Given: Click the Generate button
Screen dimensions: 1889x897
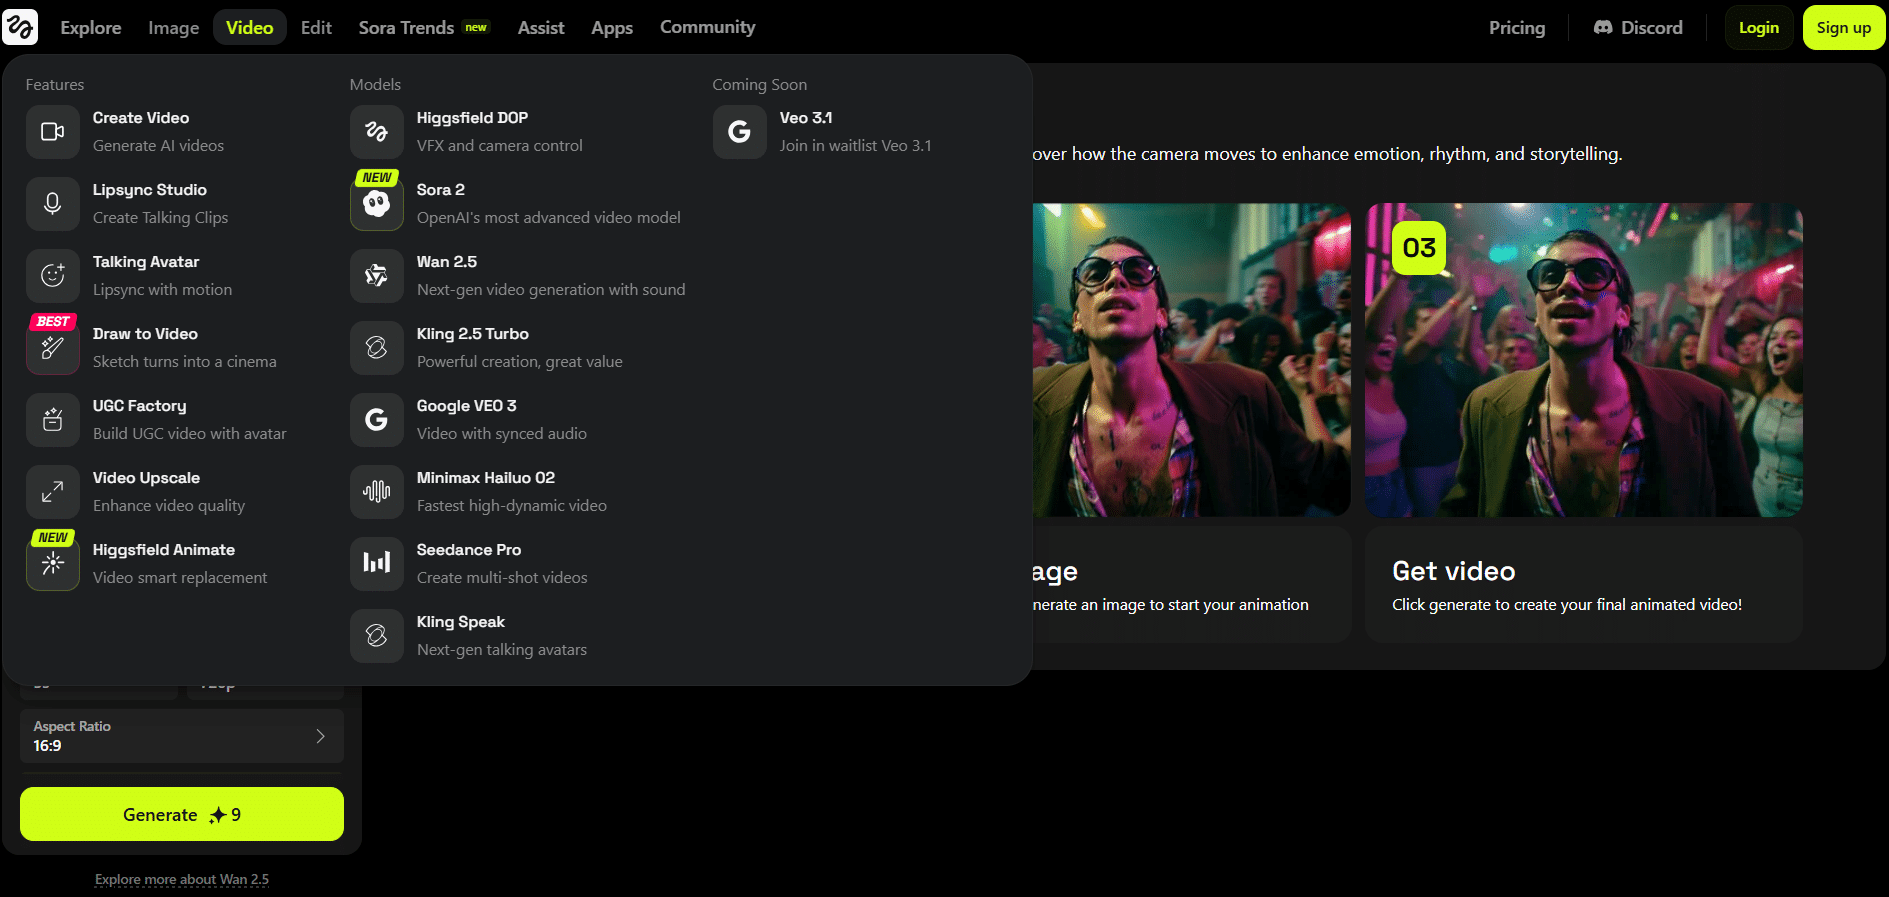Looking at the screenshot, I should (x=182, y=814).
